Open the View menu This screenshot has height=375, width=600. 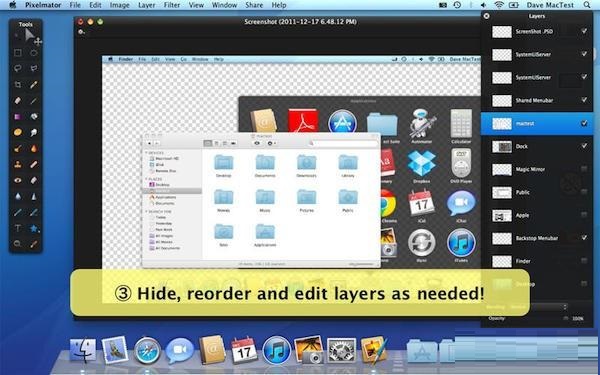(x=196, y=5)
